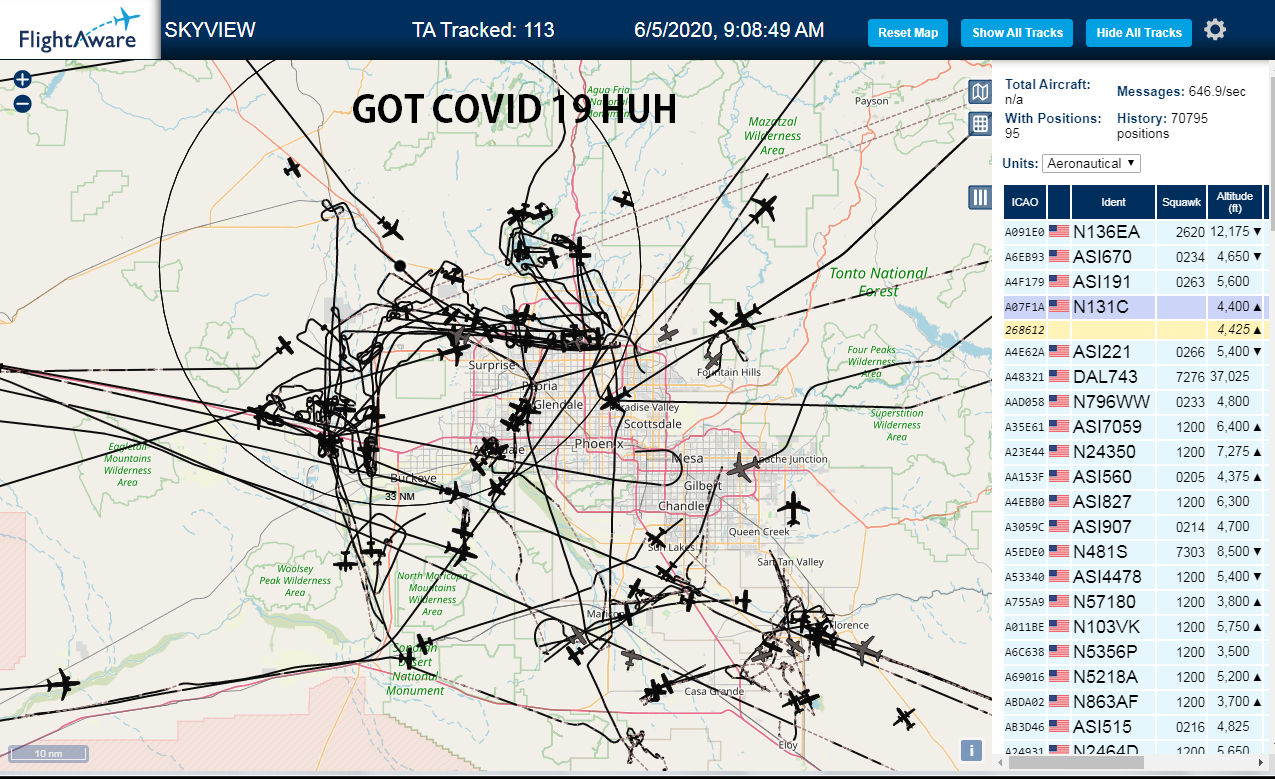The height and width of the screenshot is (779, 1275).
Task: Click Reset Map button
Action: [908, 33]
